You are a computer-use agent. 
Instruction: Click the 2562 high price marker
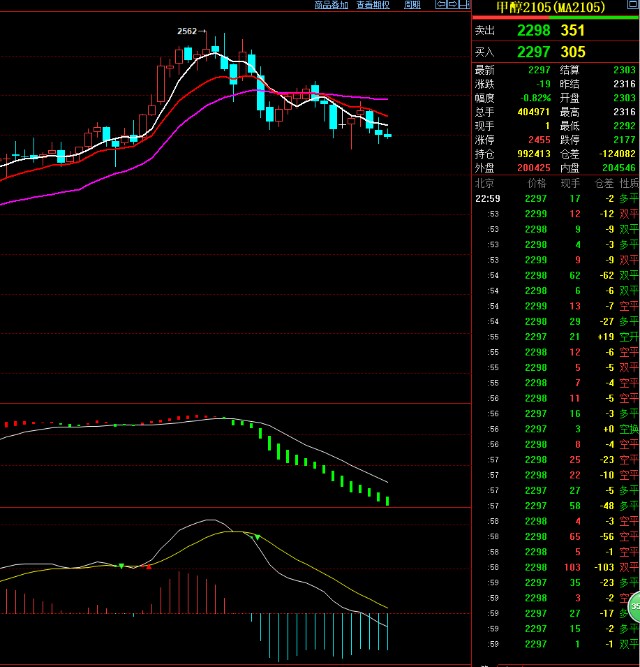pyautogui.click(x=186, y=32)
